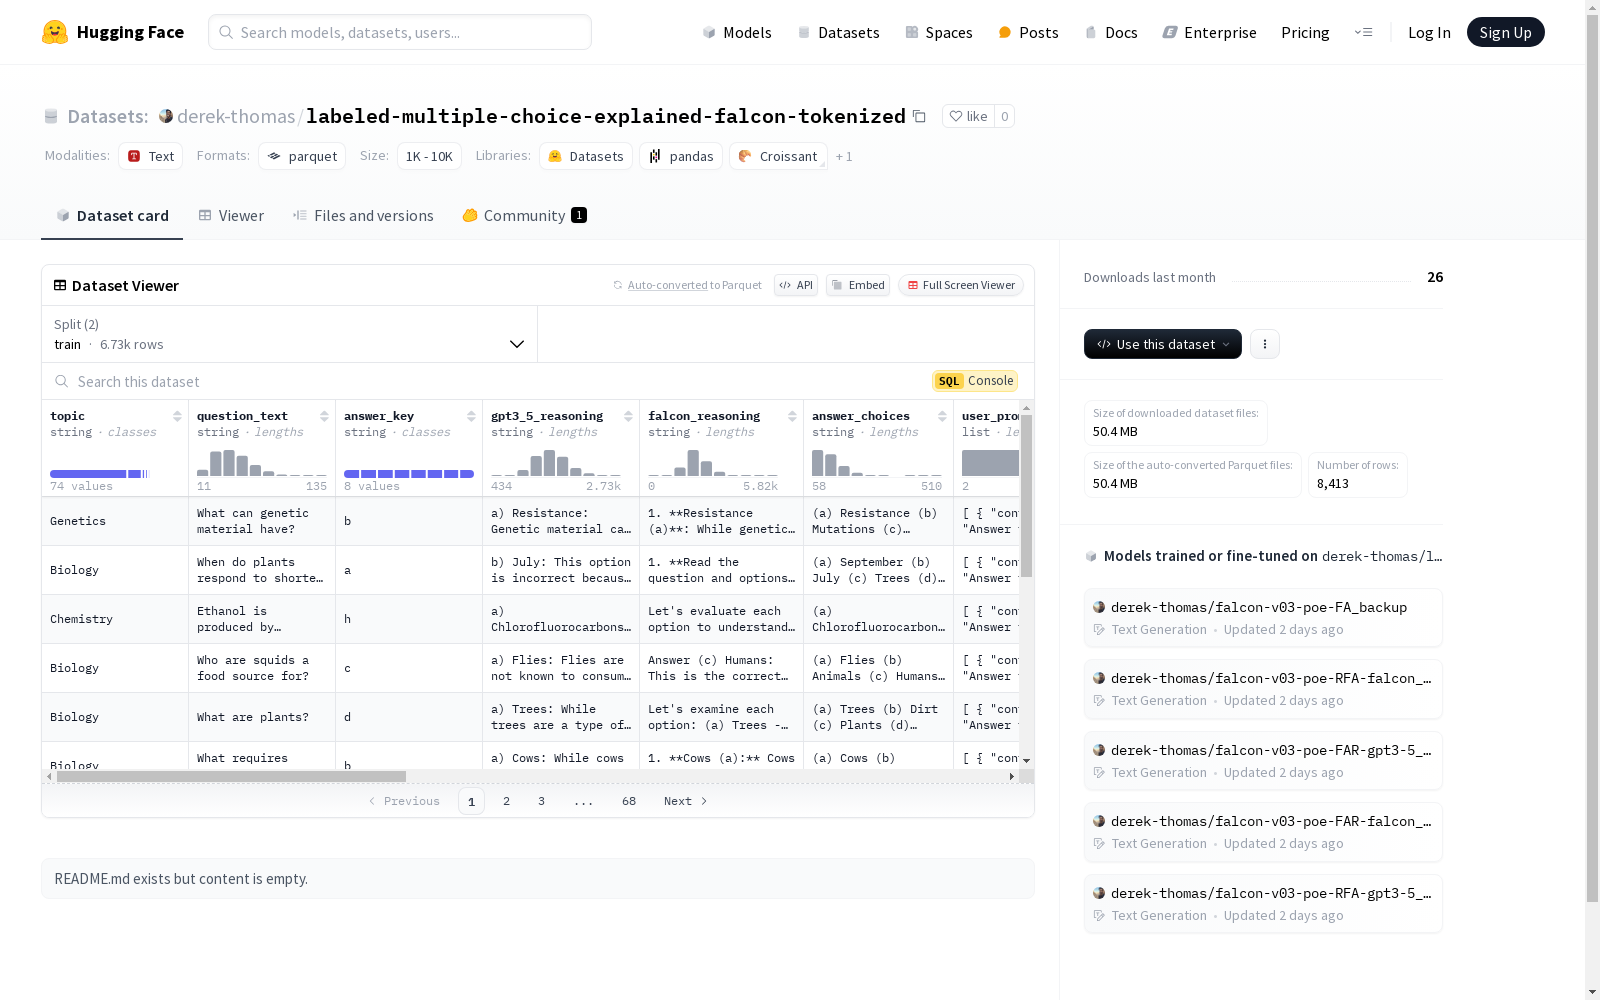Go to page 3 of the table

[x=542, y=801]
